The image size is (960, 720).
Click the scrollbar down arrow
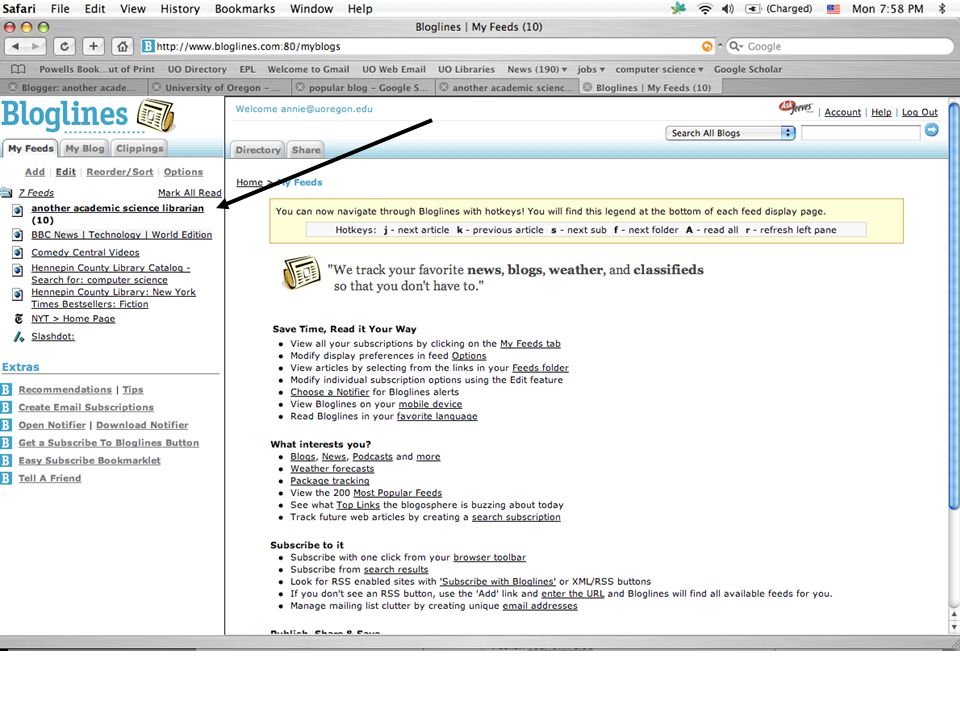pos(953,627)
